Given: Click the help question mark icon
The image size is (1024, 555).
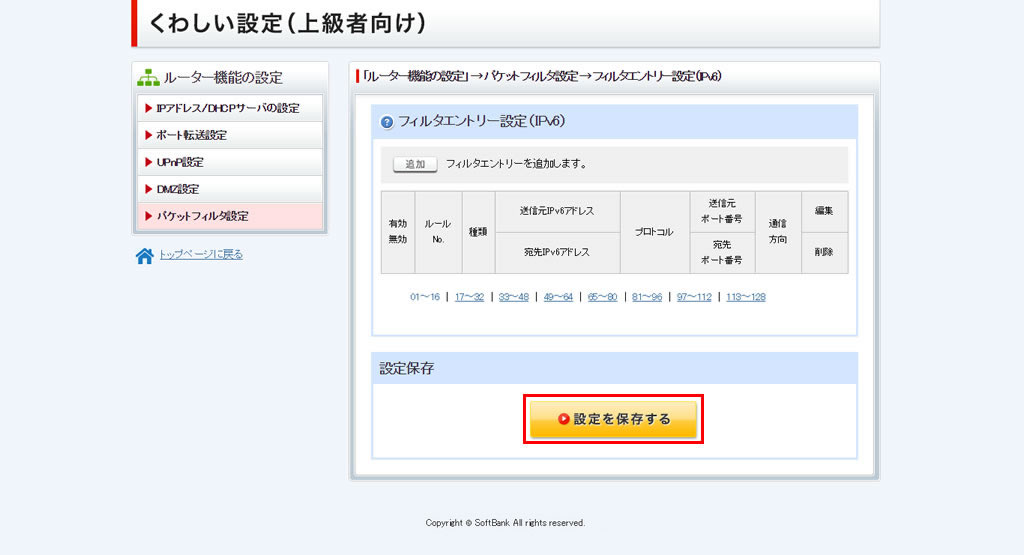Looking at the screenshot, I should (x=387, y=122).
